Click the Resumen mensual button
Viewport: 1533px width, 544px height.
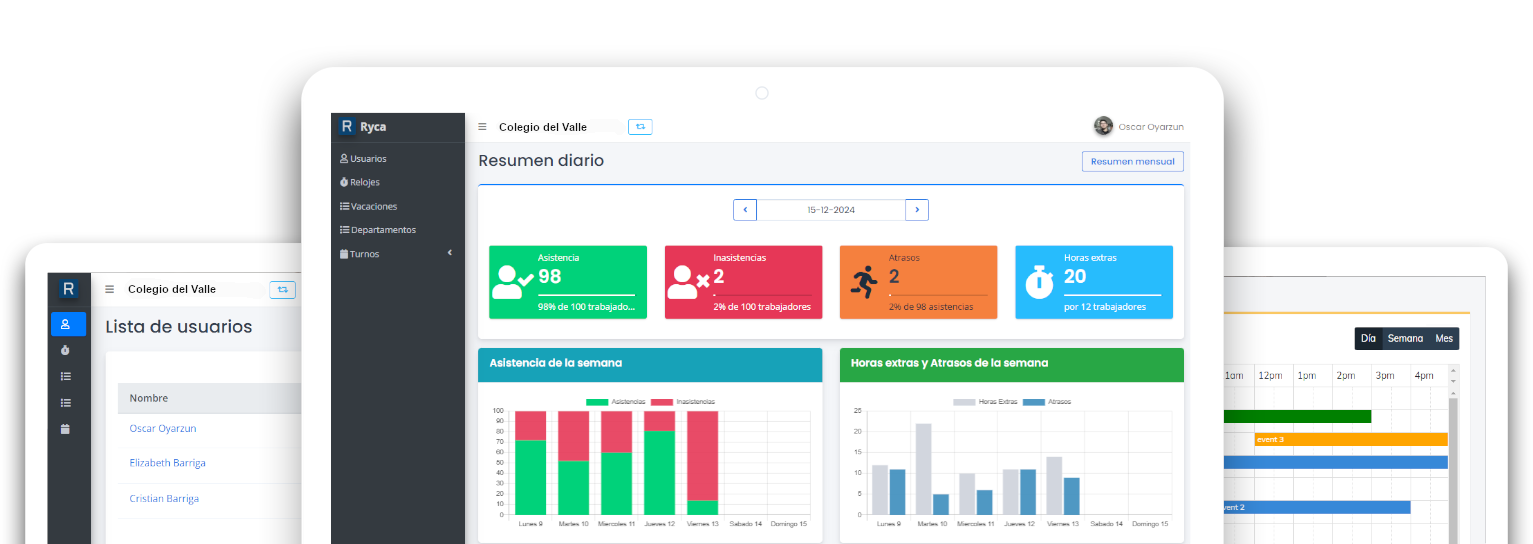pos(1132,161)
